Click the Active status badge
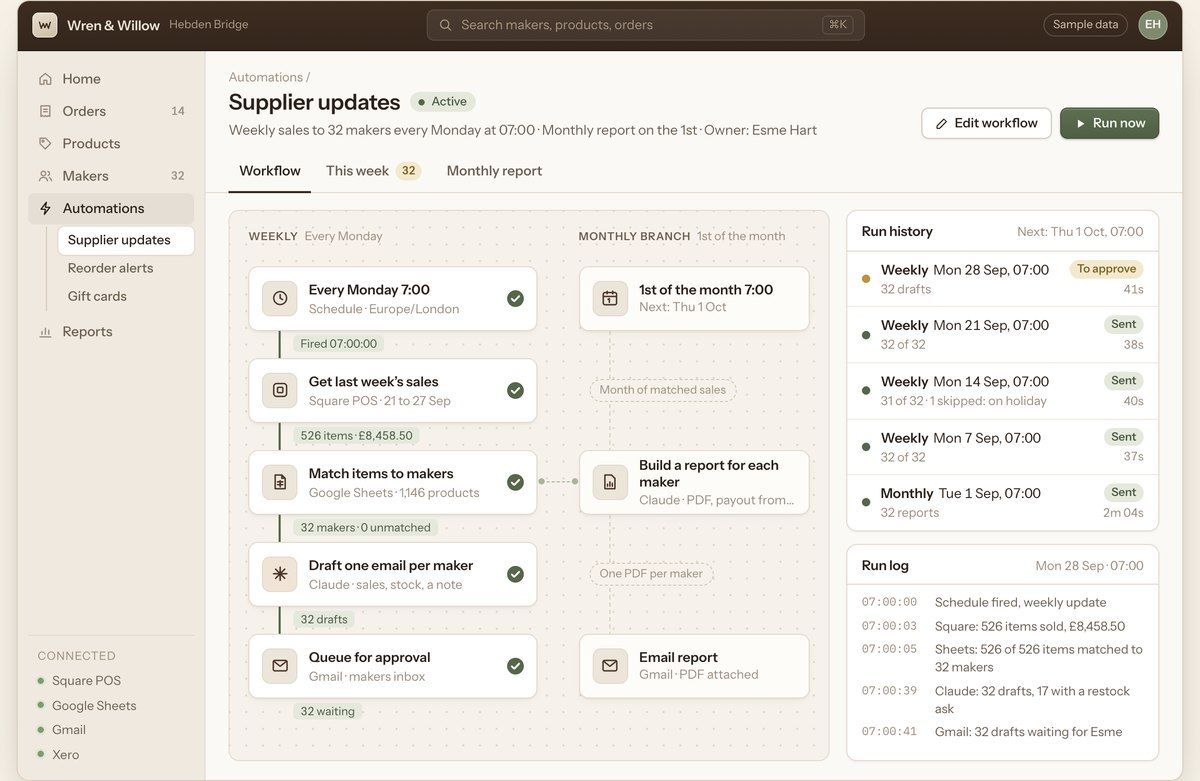1200x781 pixels. [443, 101]
